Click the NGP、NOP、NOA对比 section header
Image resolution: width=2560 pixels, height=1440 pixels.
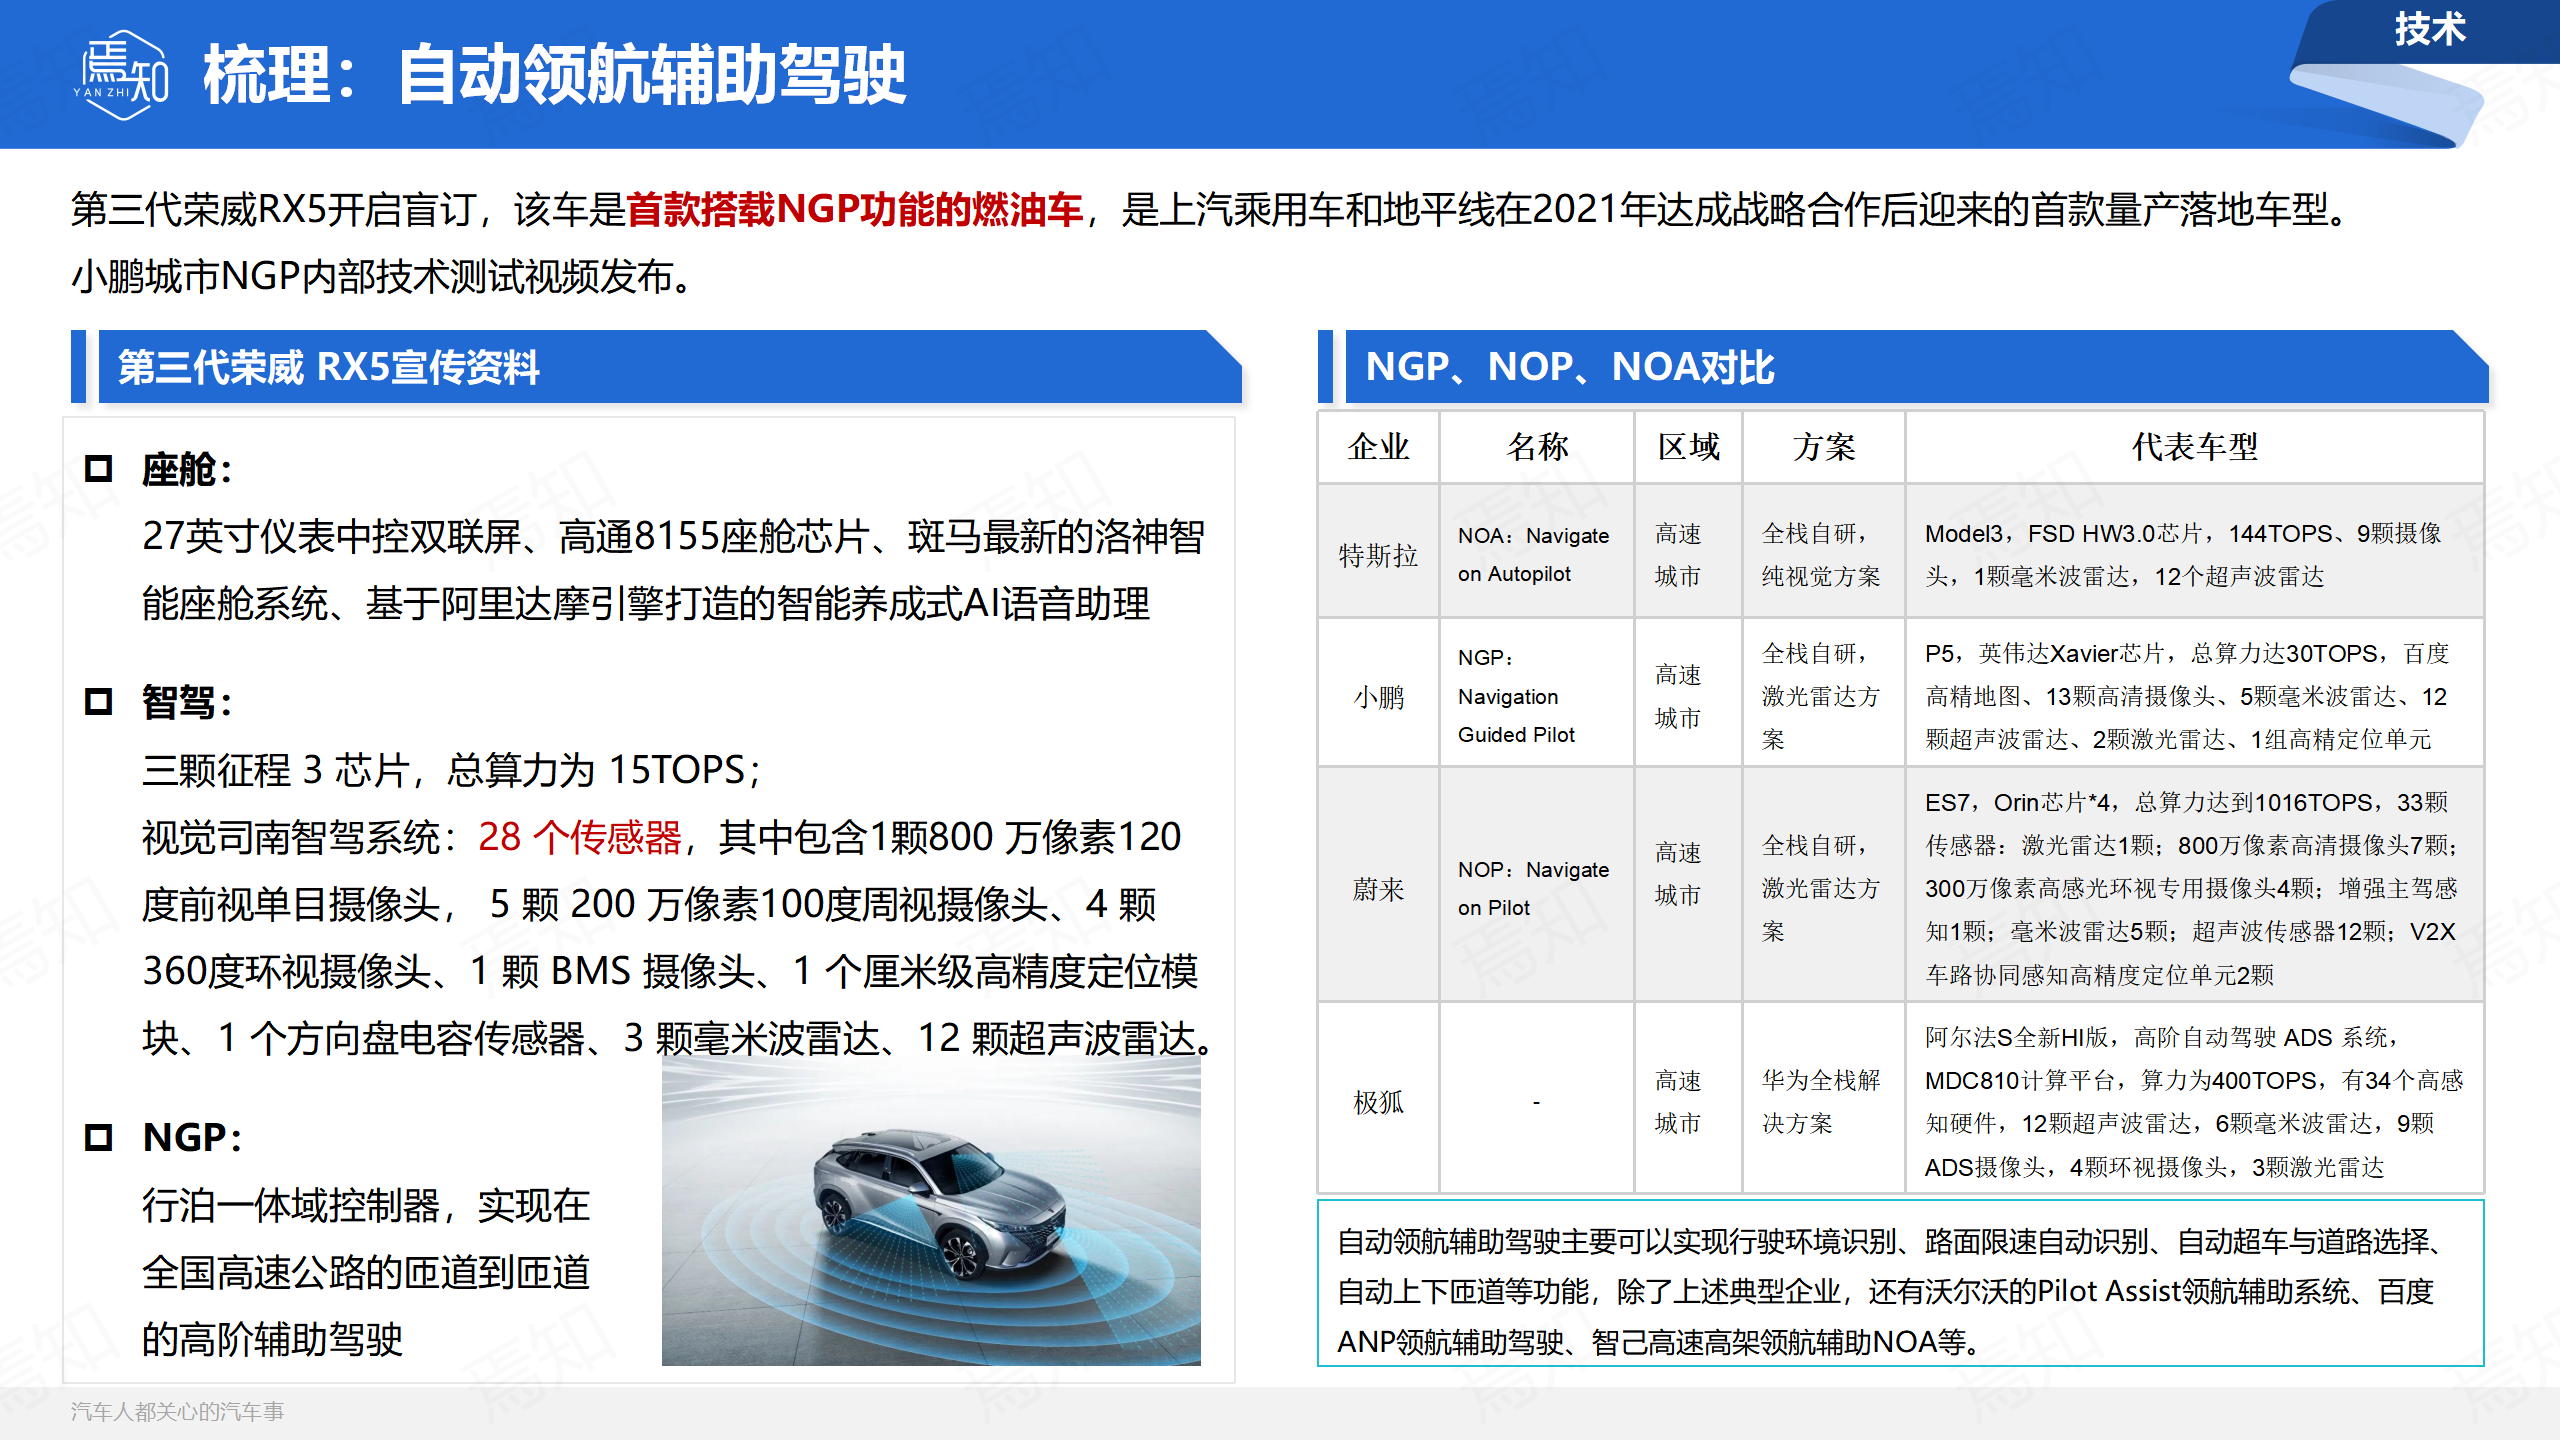1917,367
